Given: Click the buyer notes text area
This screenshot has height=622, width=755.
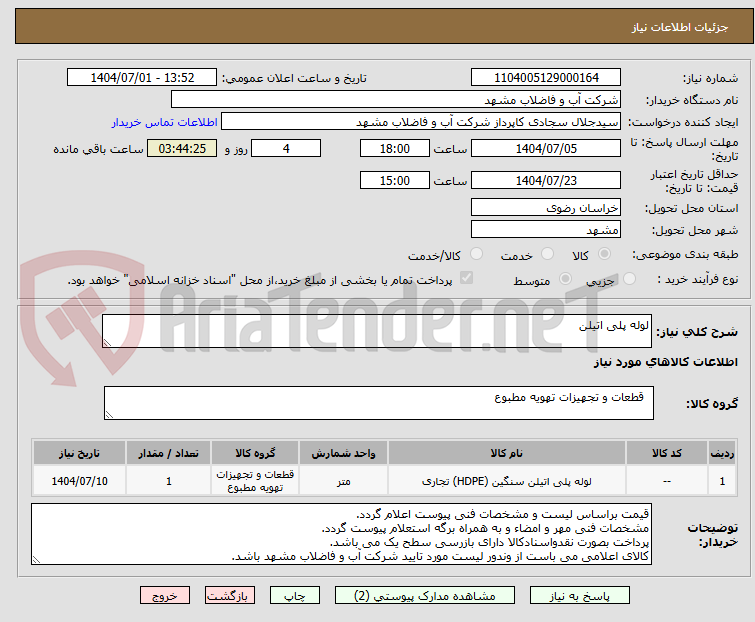Looking at the screenshot, I should [x=341, y=534].
